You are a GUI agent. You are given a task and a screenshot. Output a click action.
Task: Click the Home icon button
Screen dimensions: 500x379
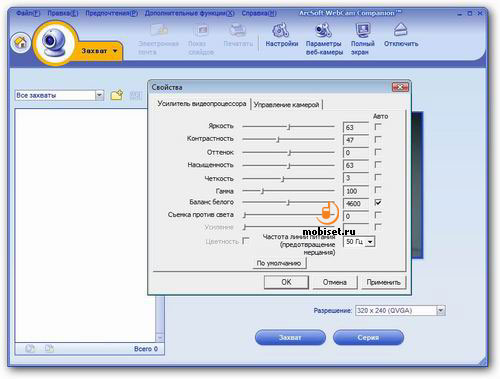click(x=20, y=42)
